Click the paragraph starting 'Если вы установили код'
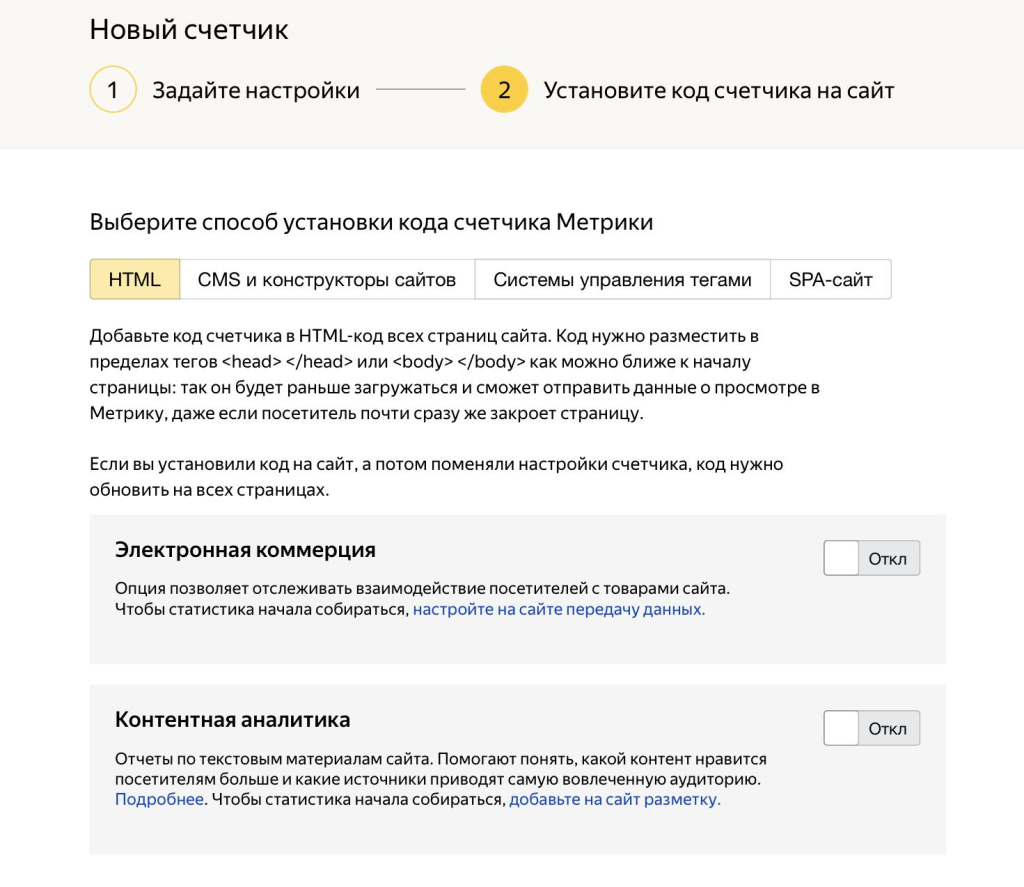 click(x=436, y=478)
